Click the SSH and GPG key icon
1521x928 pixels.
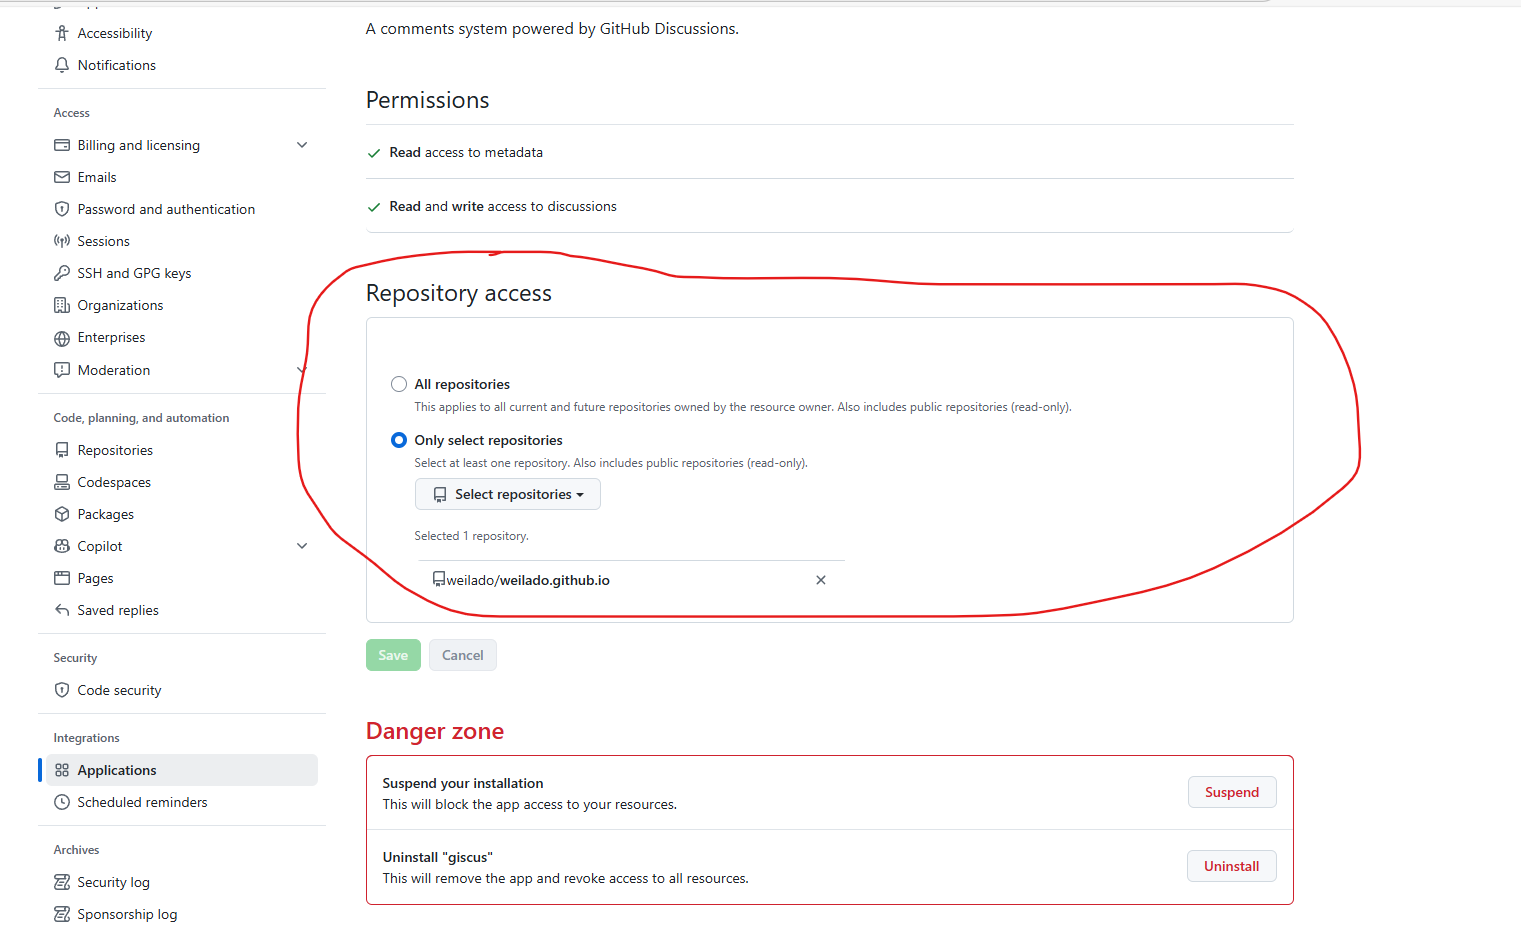tap(62, 273)
